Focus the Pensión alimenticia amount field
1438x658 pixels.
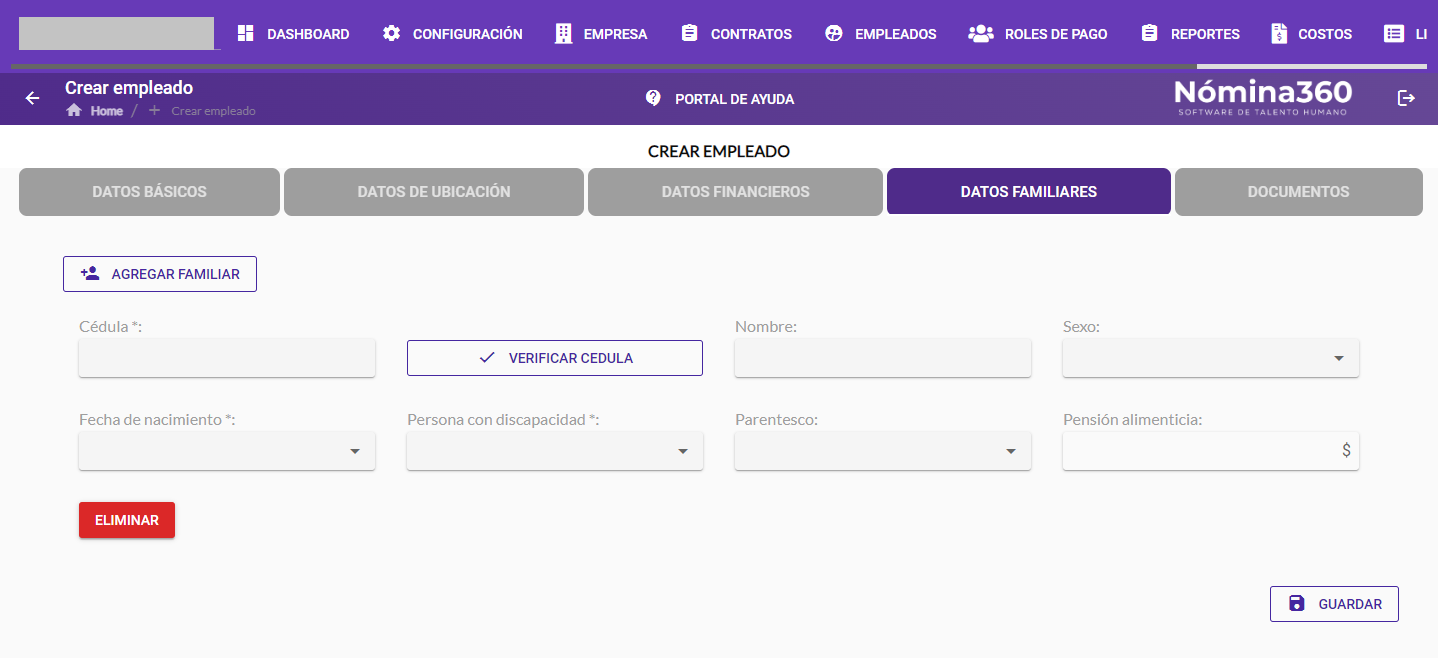pos(1211,451)
